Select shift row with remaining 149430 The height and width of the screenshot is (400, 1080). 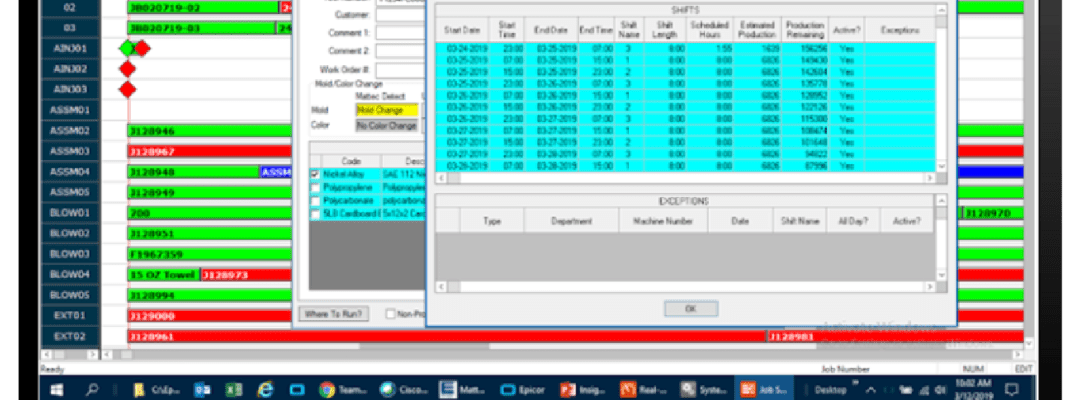[685, 60]
